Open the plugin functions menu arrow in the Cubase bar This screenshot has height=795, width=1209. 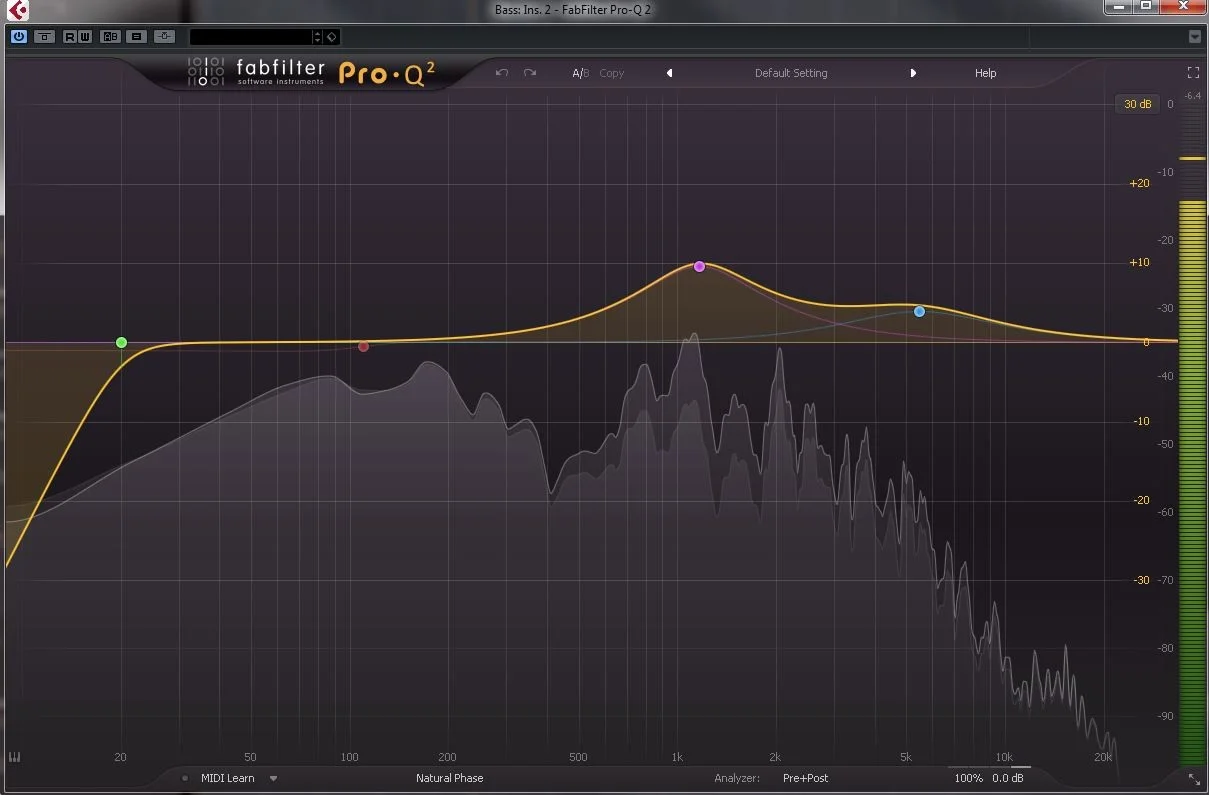(x=1195, y=37)
